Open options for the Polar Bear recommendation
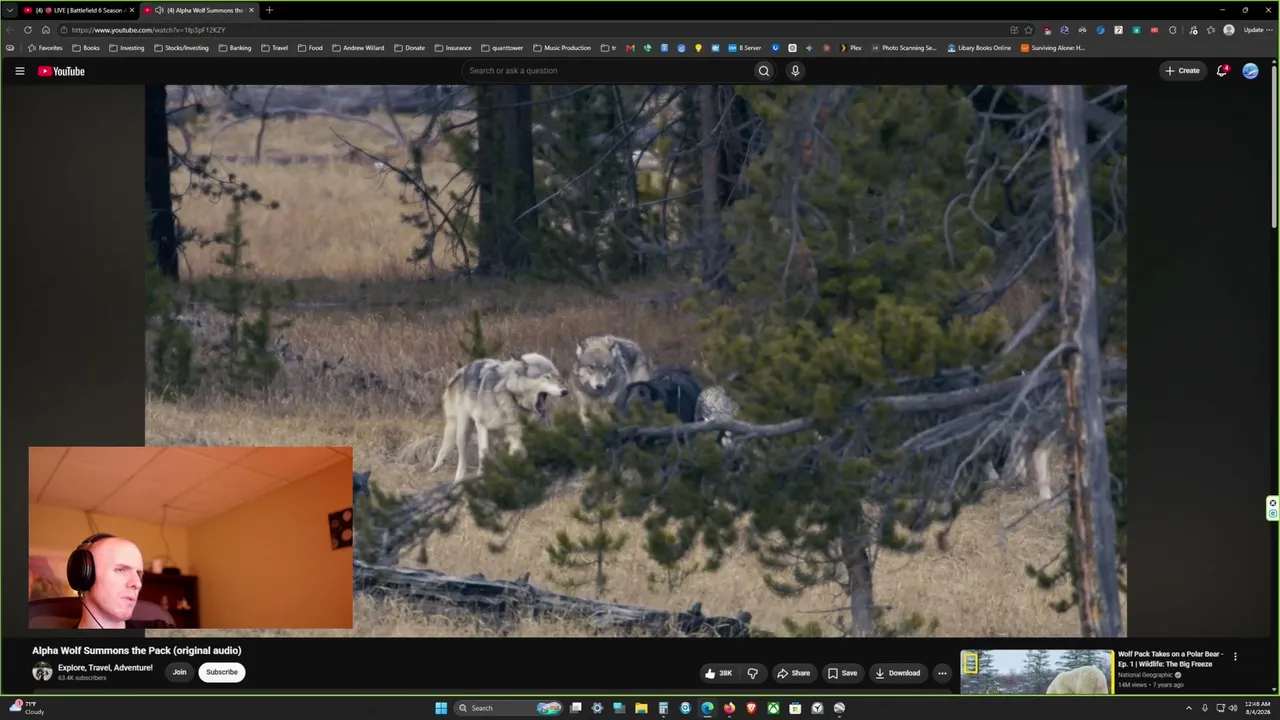 [1235, 657]
